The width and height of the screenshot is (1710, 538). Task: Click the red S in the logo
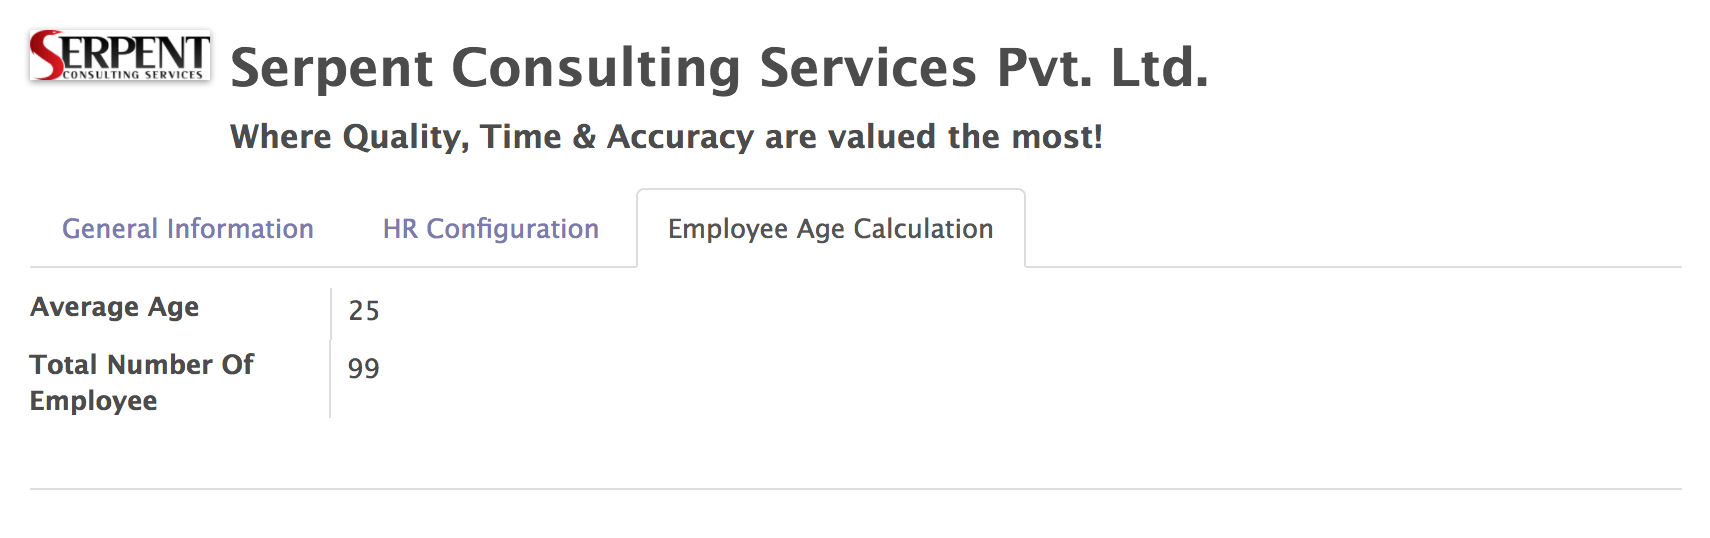pos(45,55)
